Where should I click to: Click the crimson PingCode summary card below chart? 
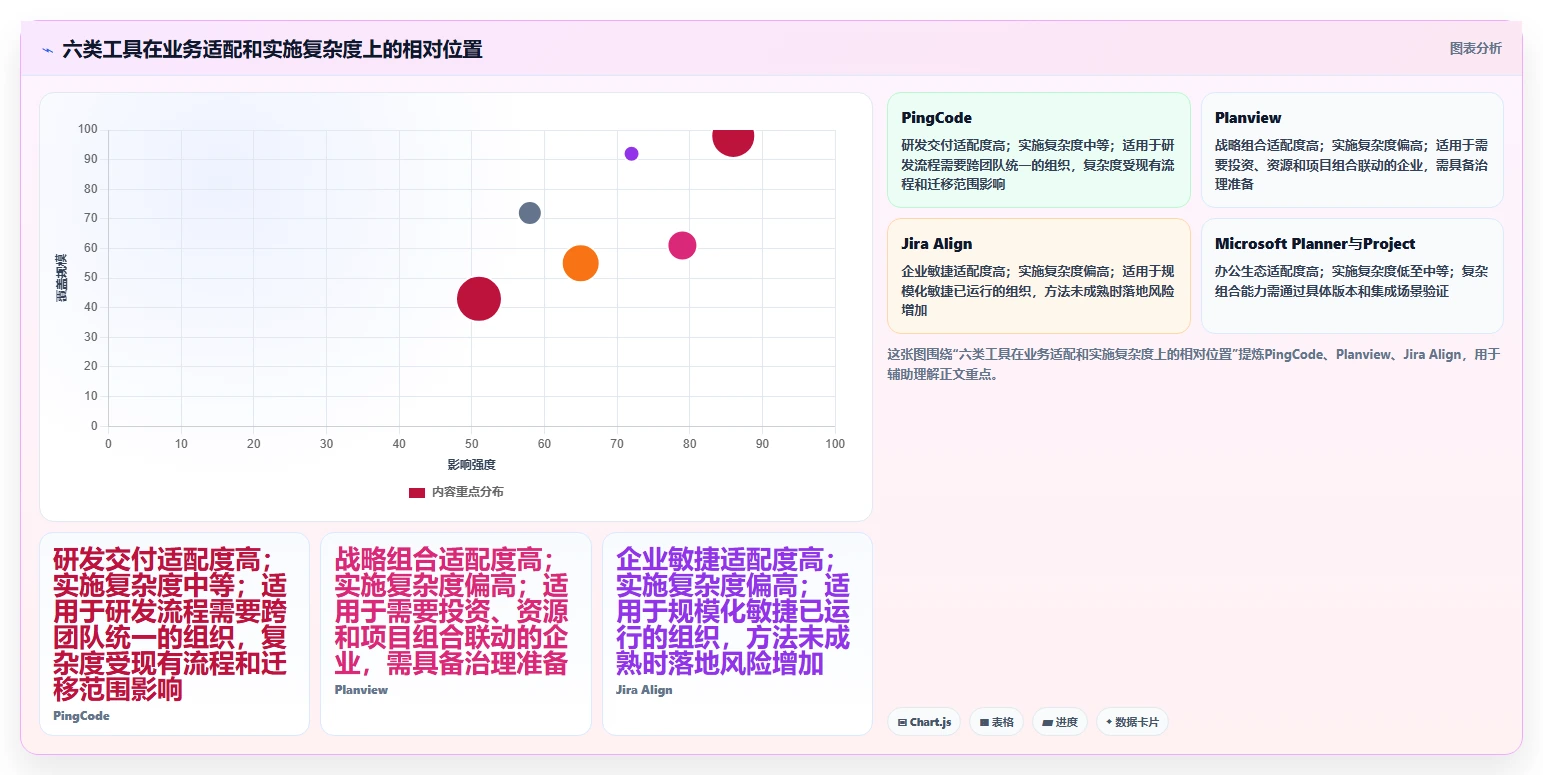[174, 634]
